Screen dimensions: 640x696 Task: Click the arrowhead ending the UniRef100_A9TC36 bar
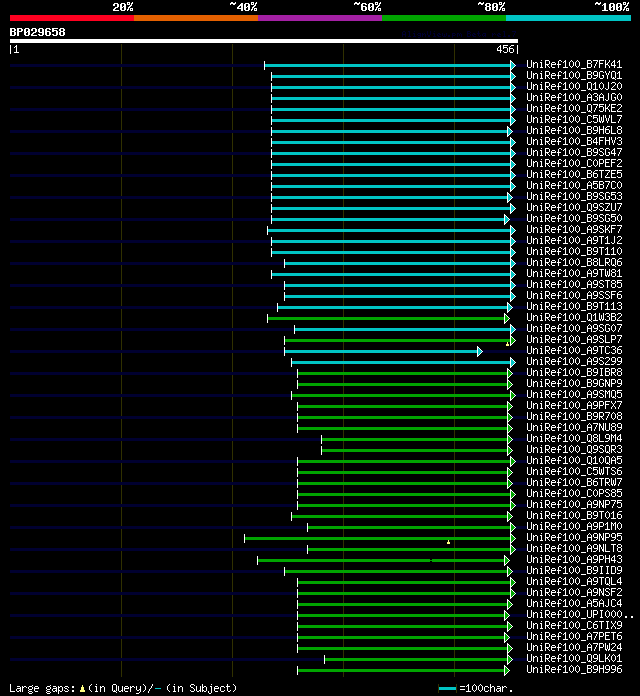[x=480, y=352]
